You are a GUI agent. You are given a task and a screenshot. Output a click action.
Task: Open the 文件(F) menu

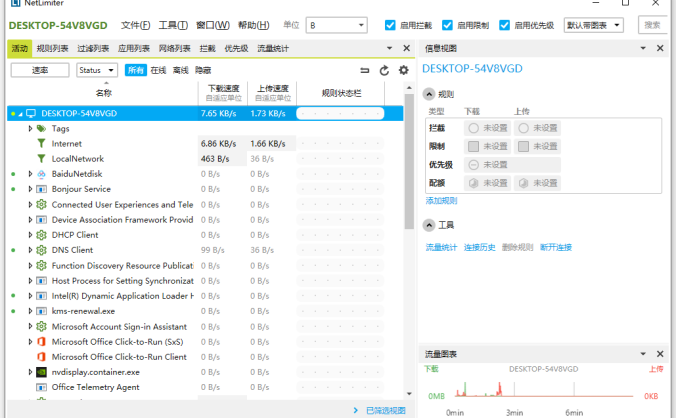[x=135, y=25]
